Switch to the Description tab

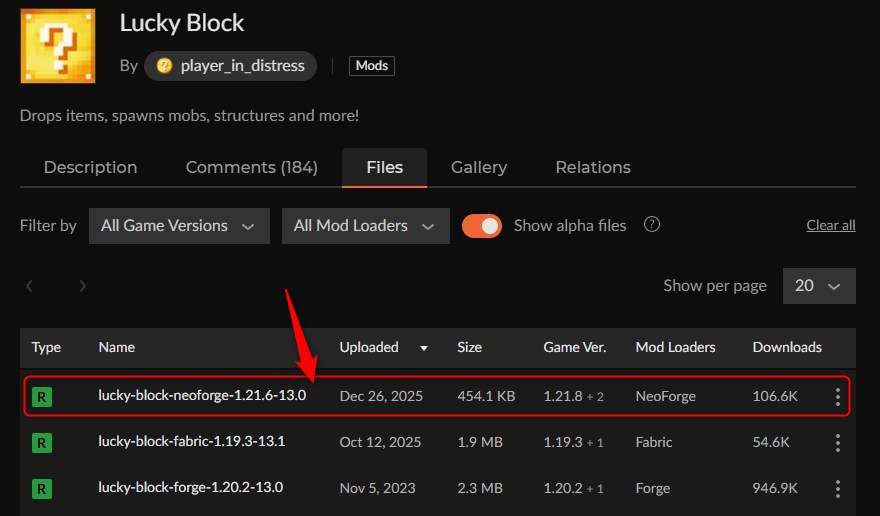pyautogui.click(x=90, y=167)
